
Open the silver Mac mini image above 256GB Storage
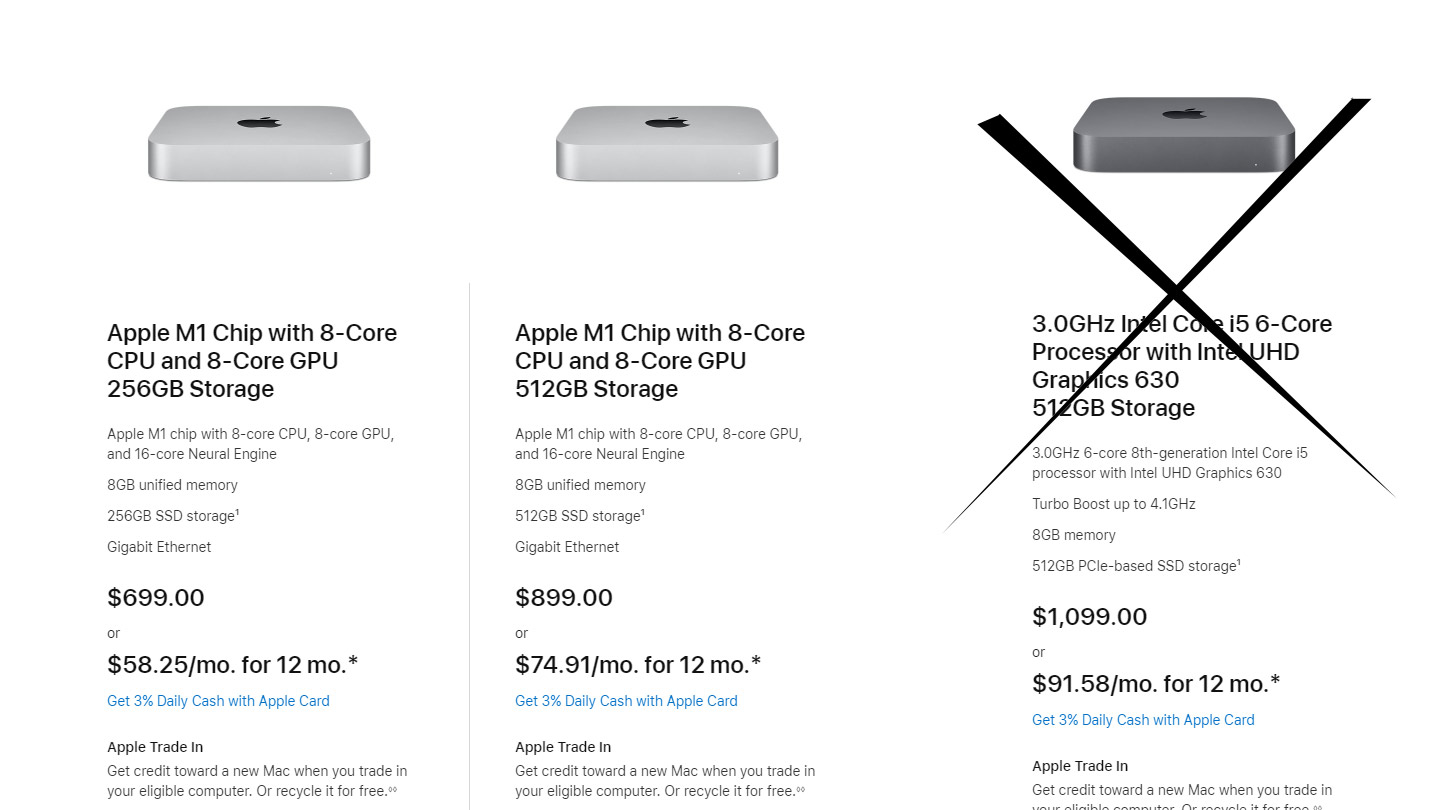pyautogui.click(x=259, y=144)
